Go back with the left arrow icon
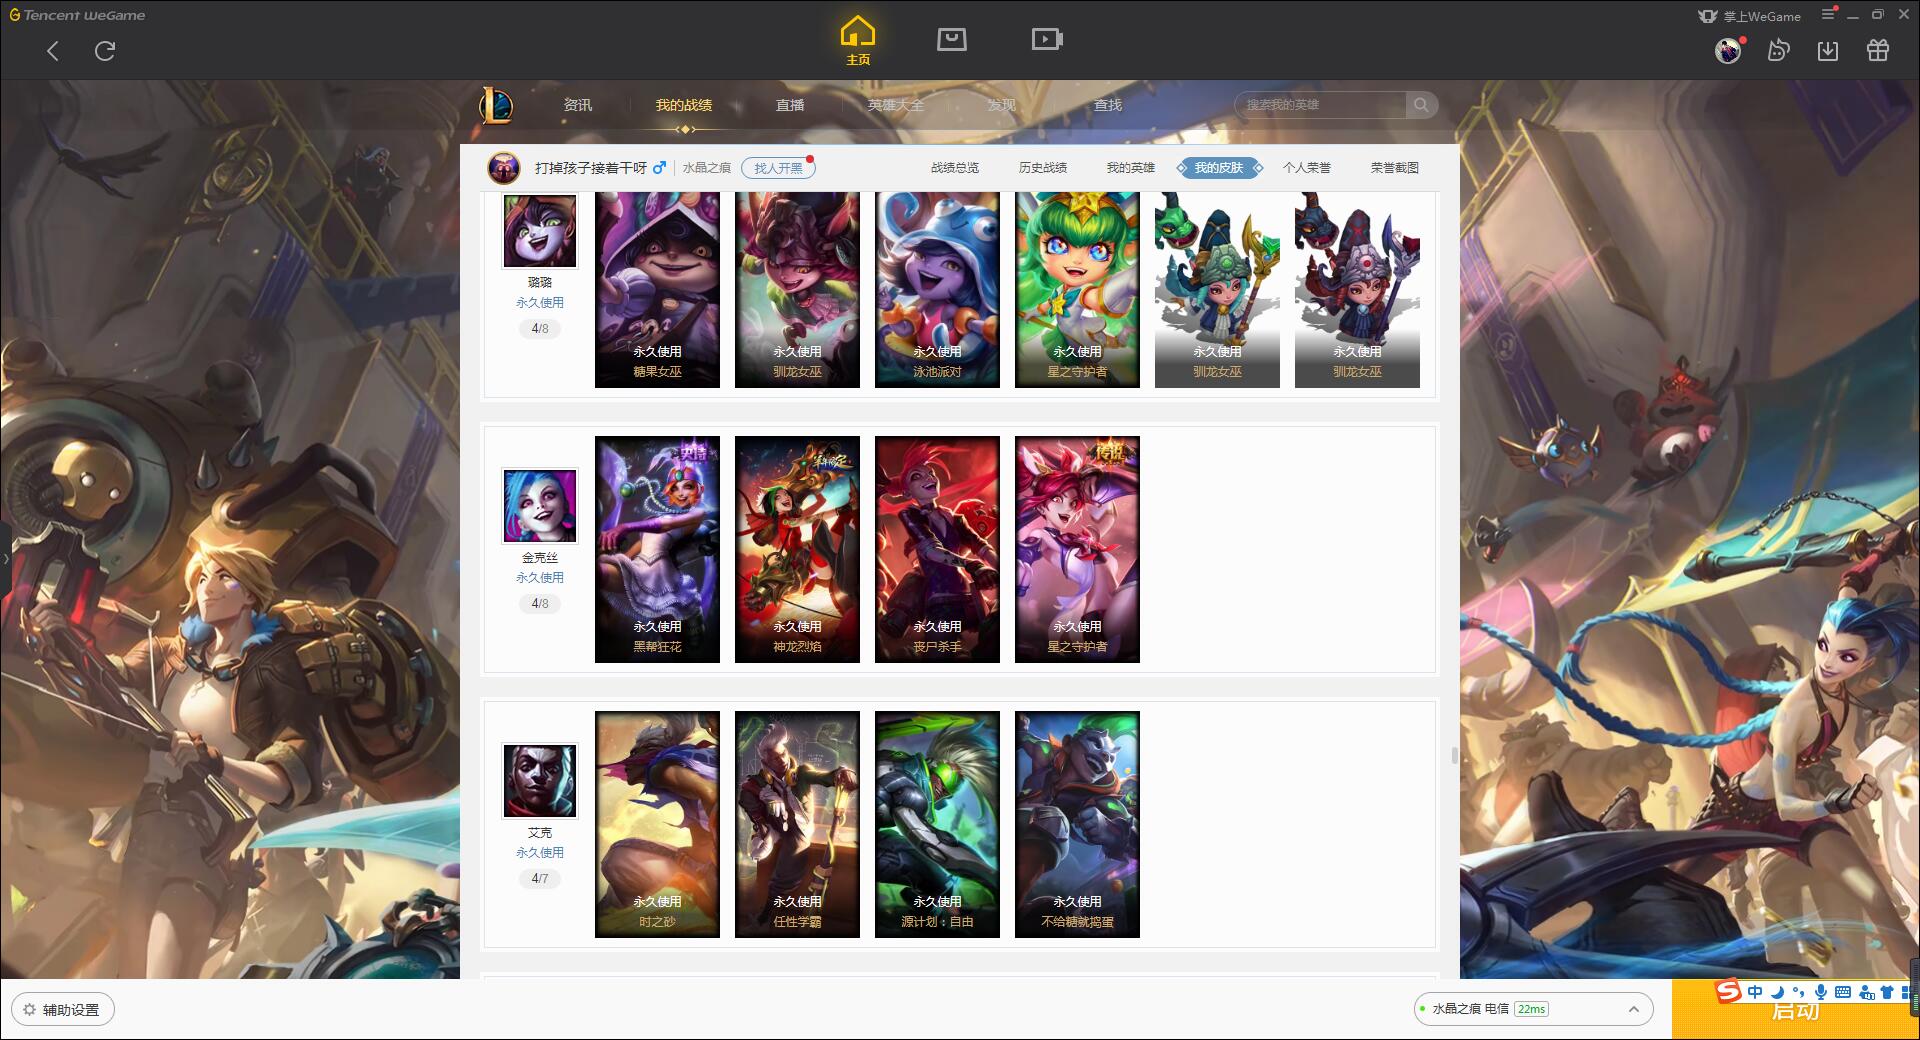The width and height of the screenshot is (1920, 1040). coord(53,51)
